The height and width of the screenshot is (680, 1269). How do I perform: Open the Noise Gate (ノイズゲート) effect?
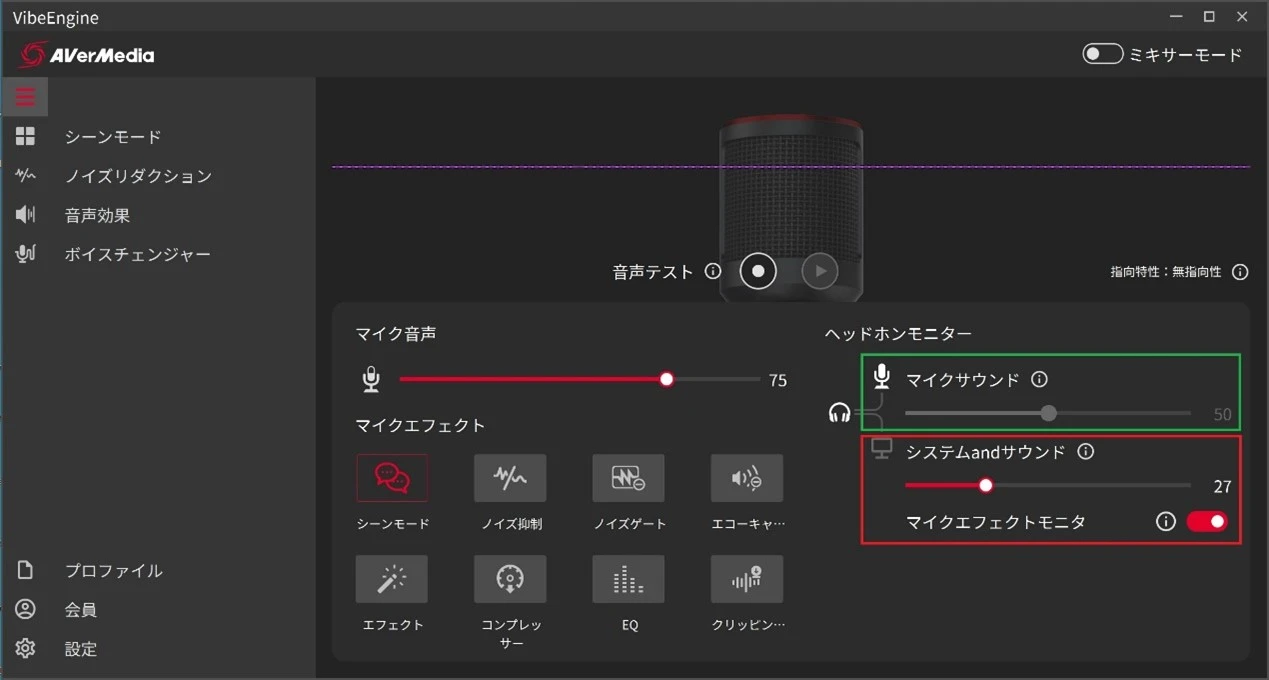coord(628,478)
